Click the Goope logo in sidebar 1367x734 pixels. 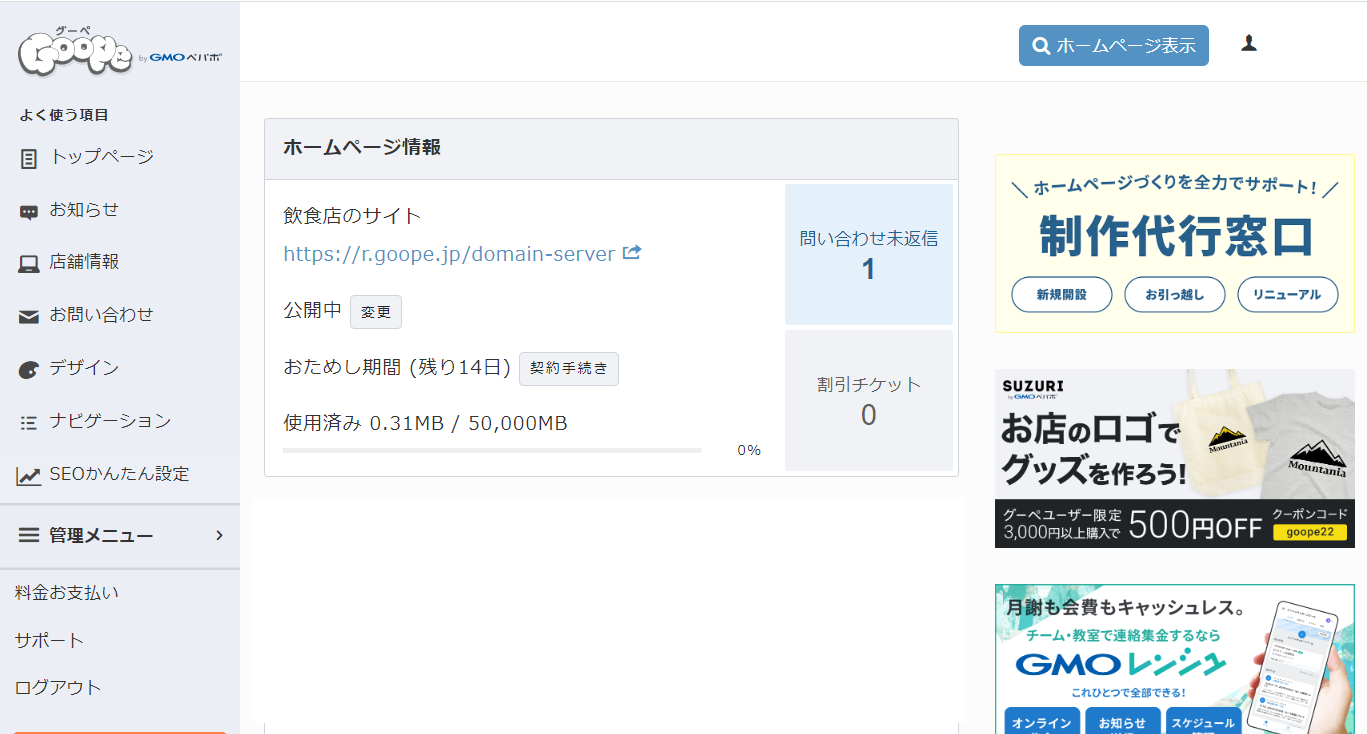(x=75, y=54)
